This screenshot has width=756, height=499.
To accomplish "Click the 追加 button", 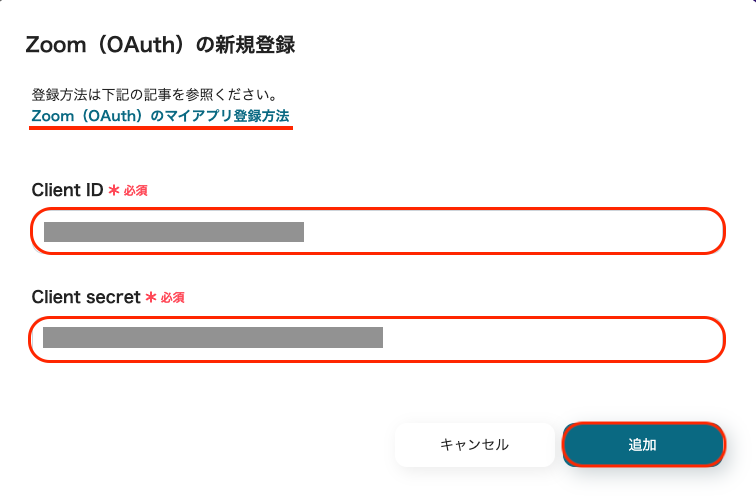I will 642,445.
